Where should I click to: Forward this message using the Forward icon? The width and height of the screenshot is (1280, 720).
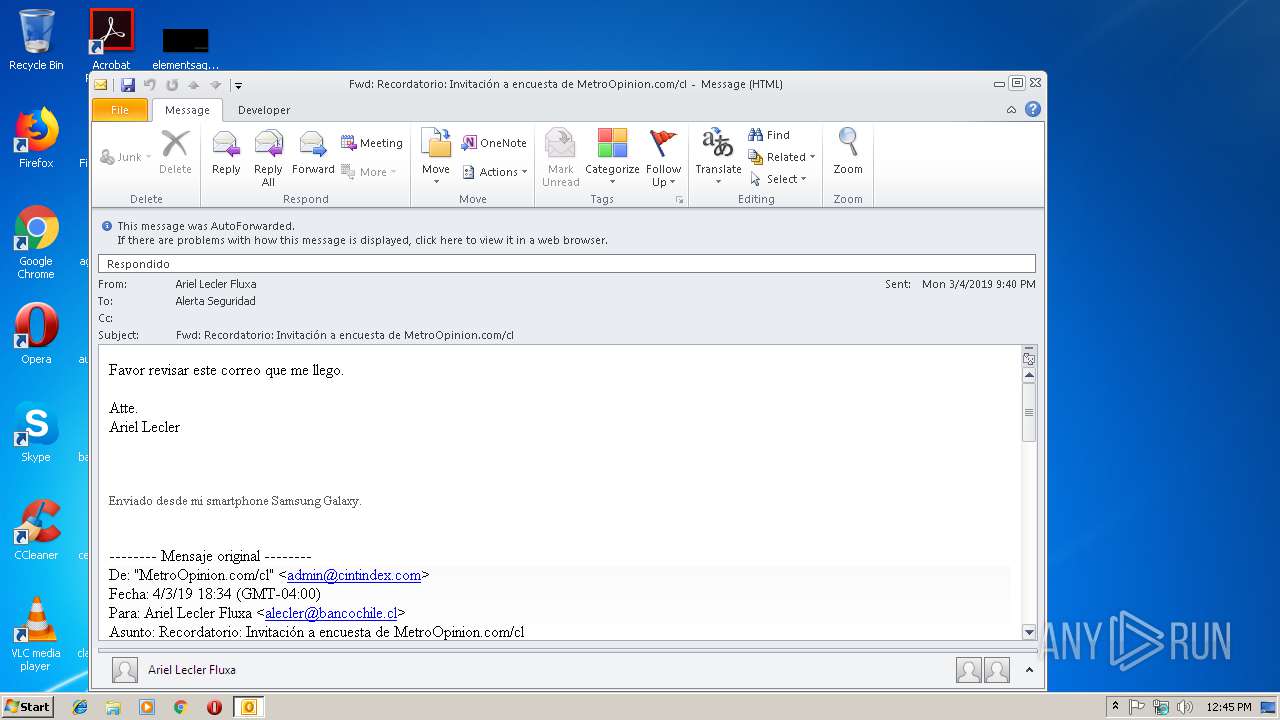pos(313,145)
